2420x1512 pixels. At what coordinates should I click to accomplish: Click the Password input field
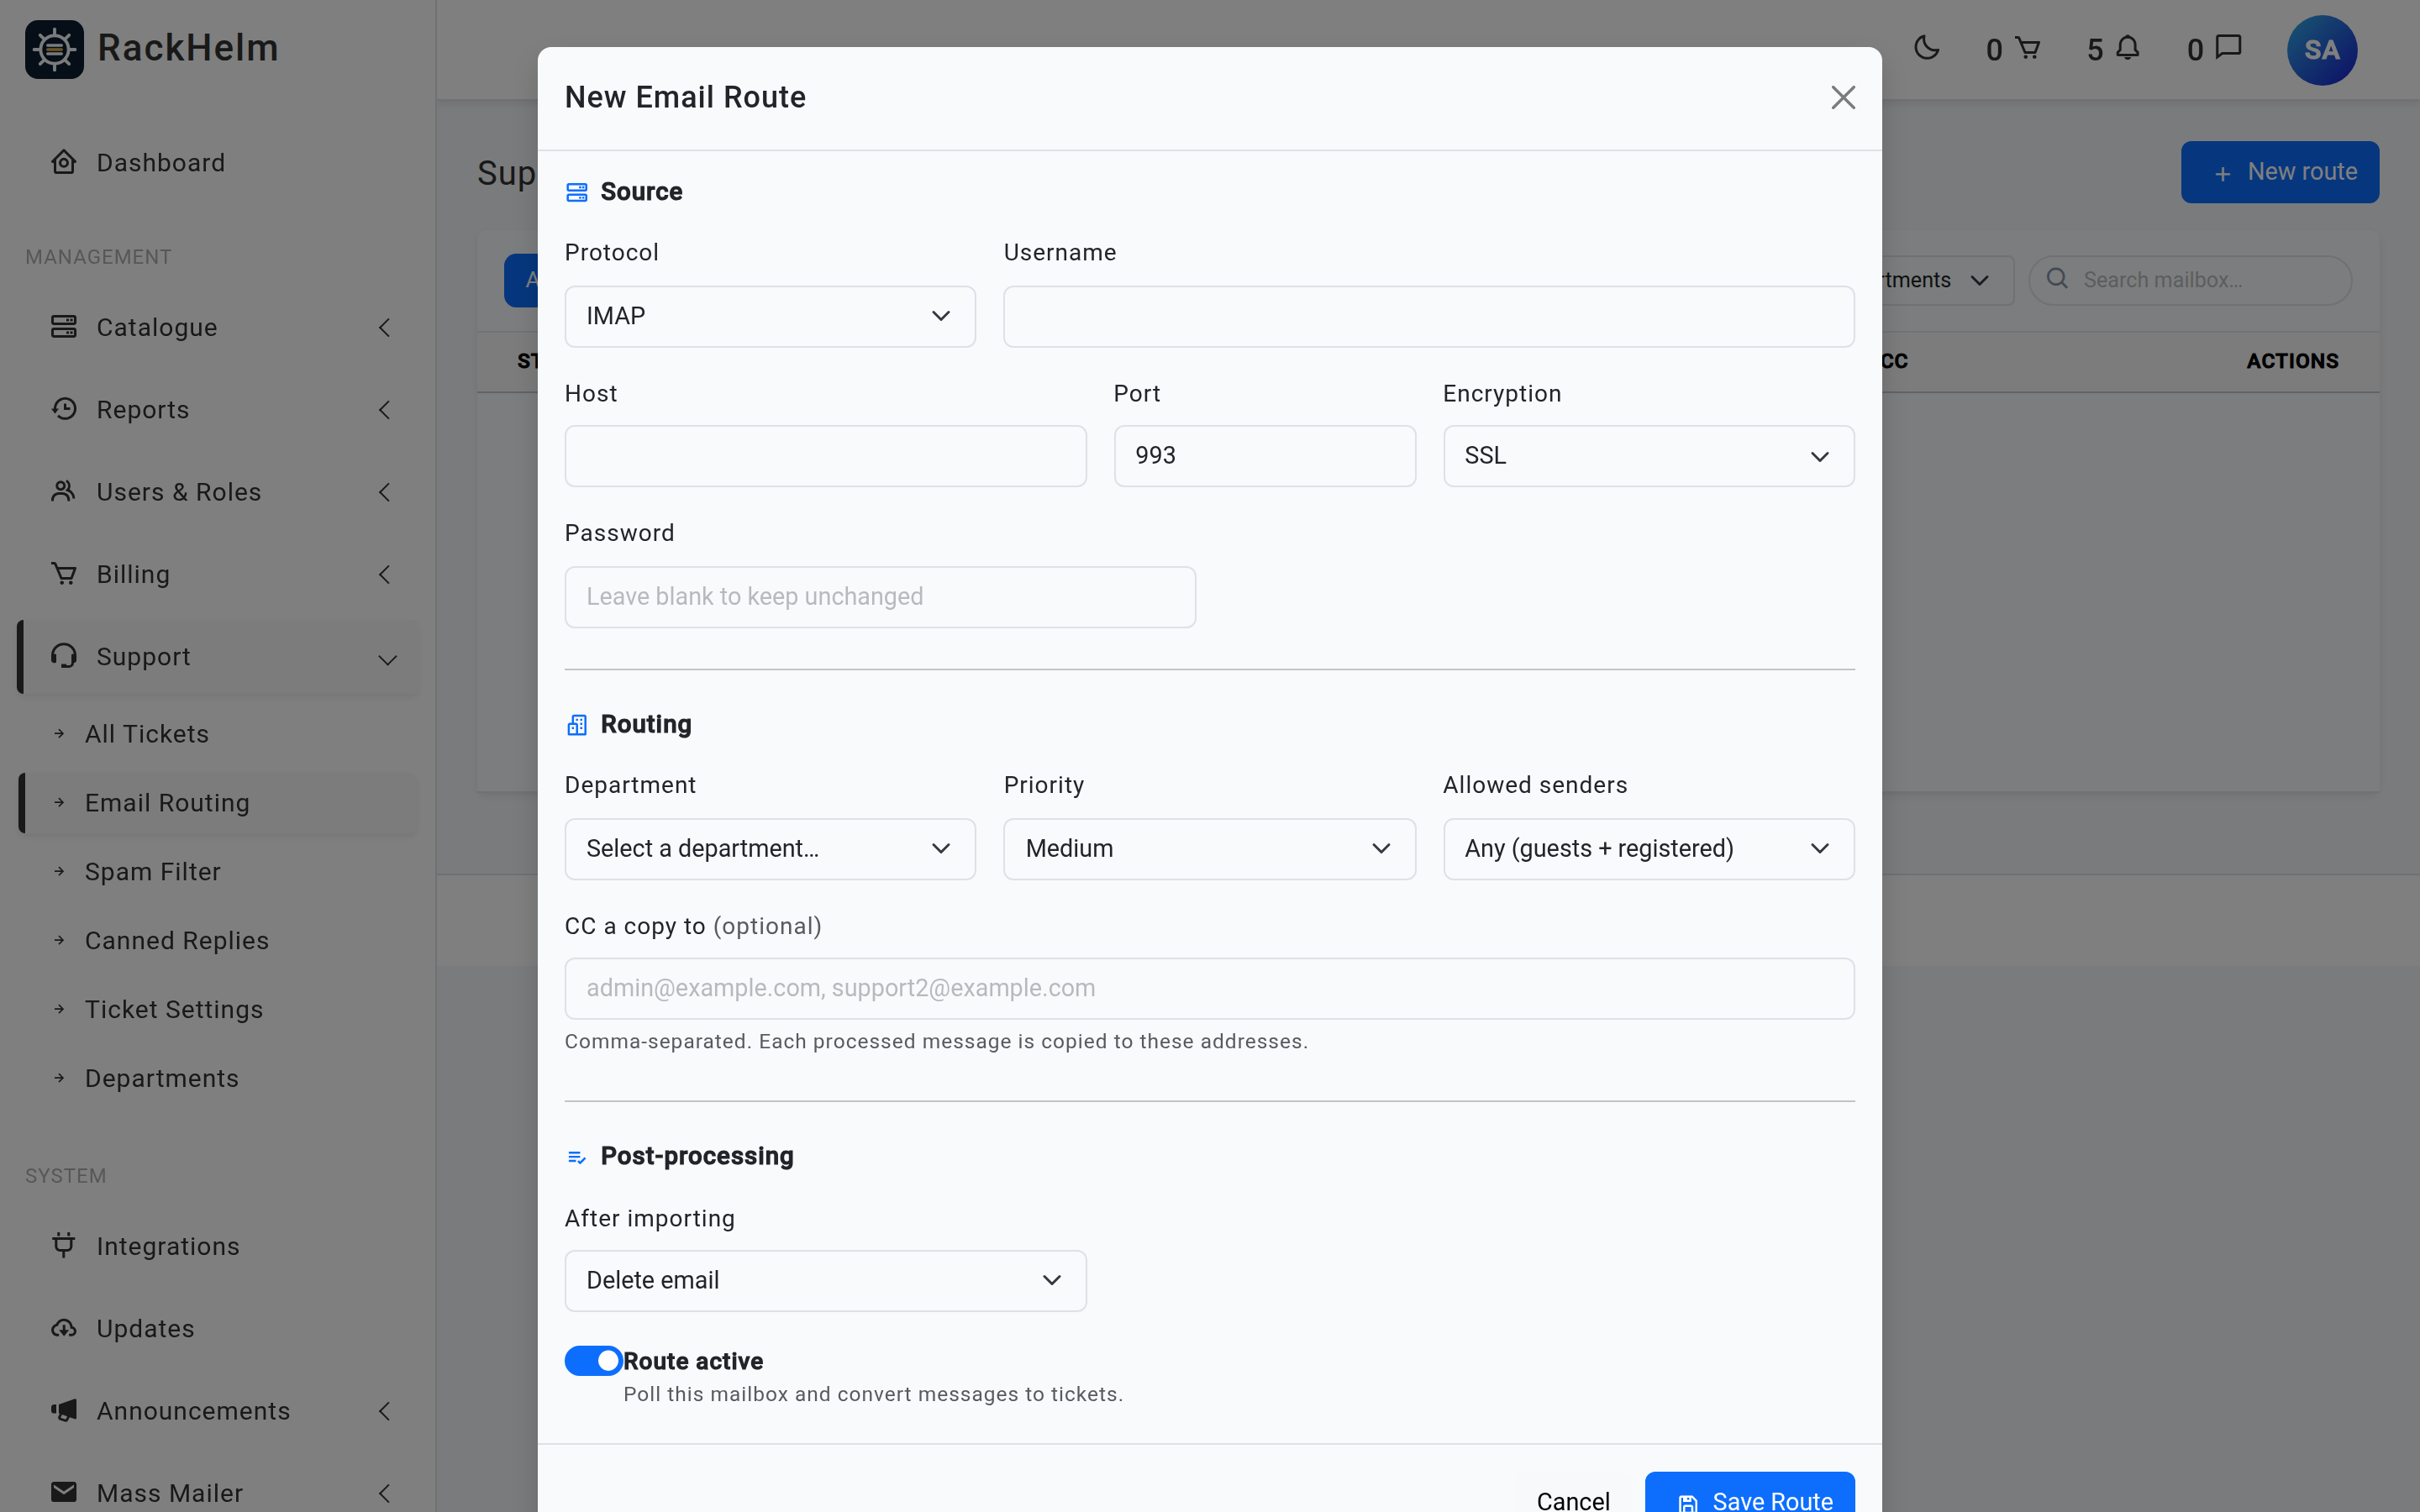coord(880,597)
